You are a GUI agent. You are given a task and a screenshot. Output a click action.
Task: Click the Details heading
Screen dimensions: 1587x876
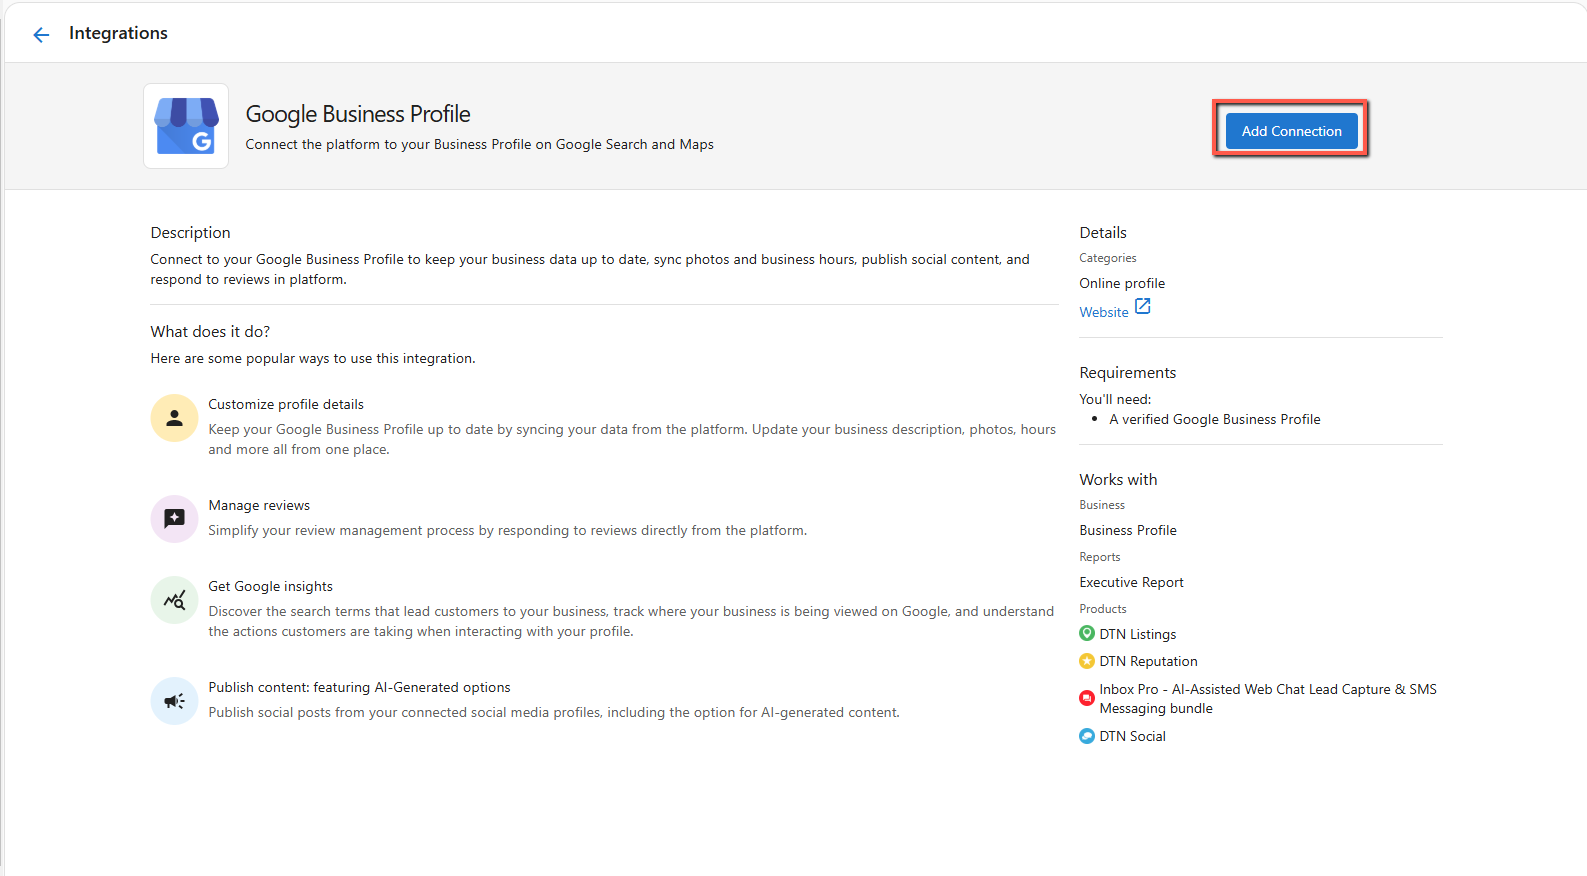[1103, 232]
